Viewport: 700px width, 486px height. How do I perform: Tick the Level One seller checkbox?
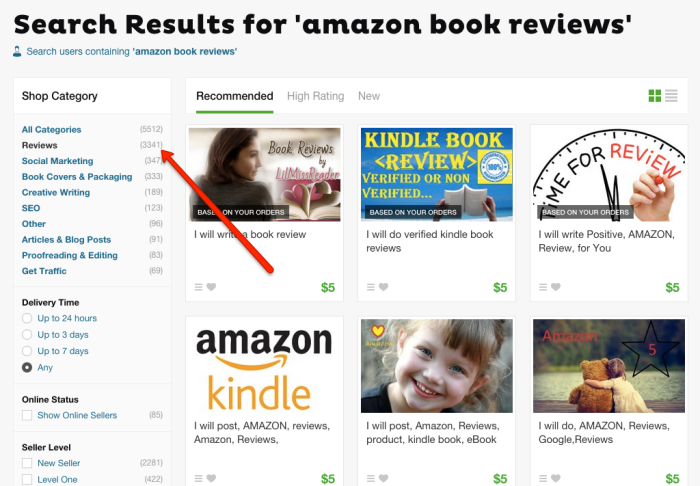pyautogui.click(x=27, y=480)
